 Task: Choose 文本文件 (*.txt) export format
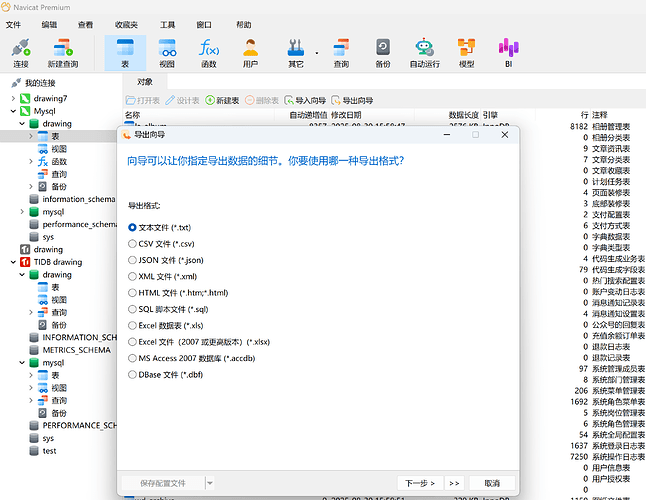(159, 227)
